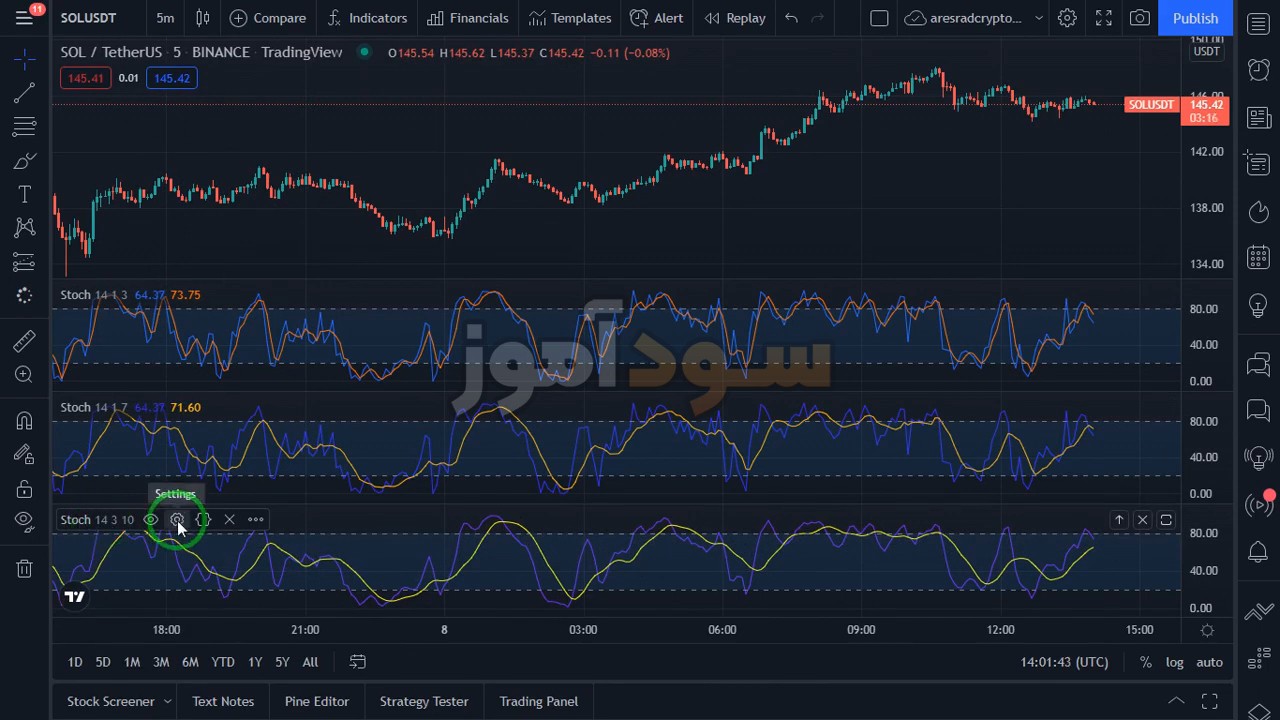Open the Templates indicator dropdown
Image resolution: width=1280 pixels, height=720 pixels.
pos(570,18)
